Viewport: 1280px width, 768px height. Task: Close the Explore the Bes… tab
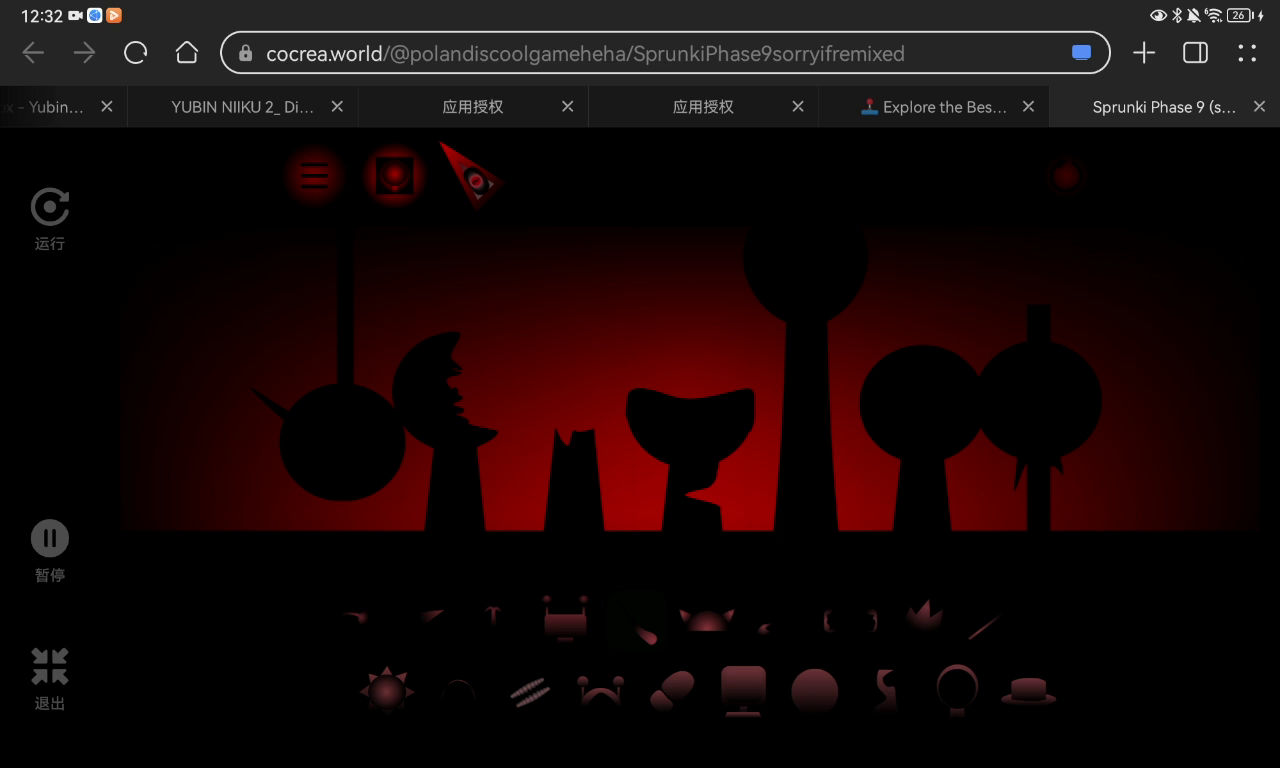pyautogui.click(x=1028, y=107)
